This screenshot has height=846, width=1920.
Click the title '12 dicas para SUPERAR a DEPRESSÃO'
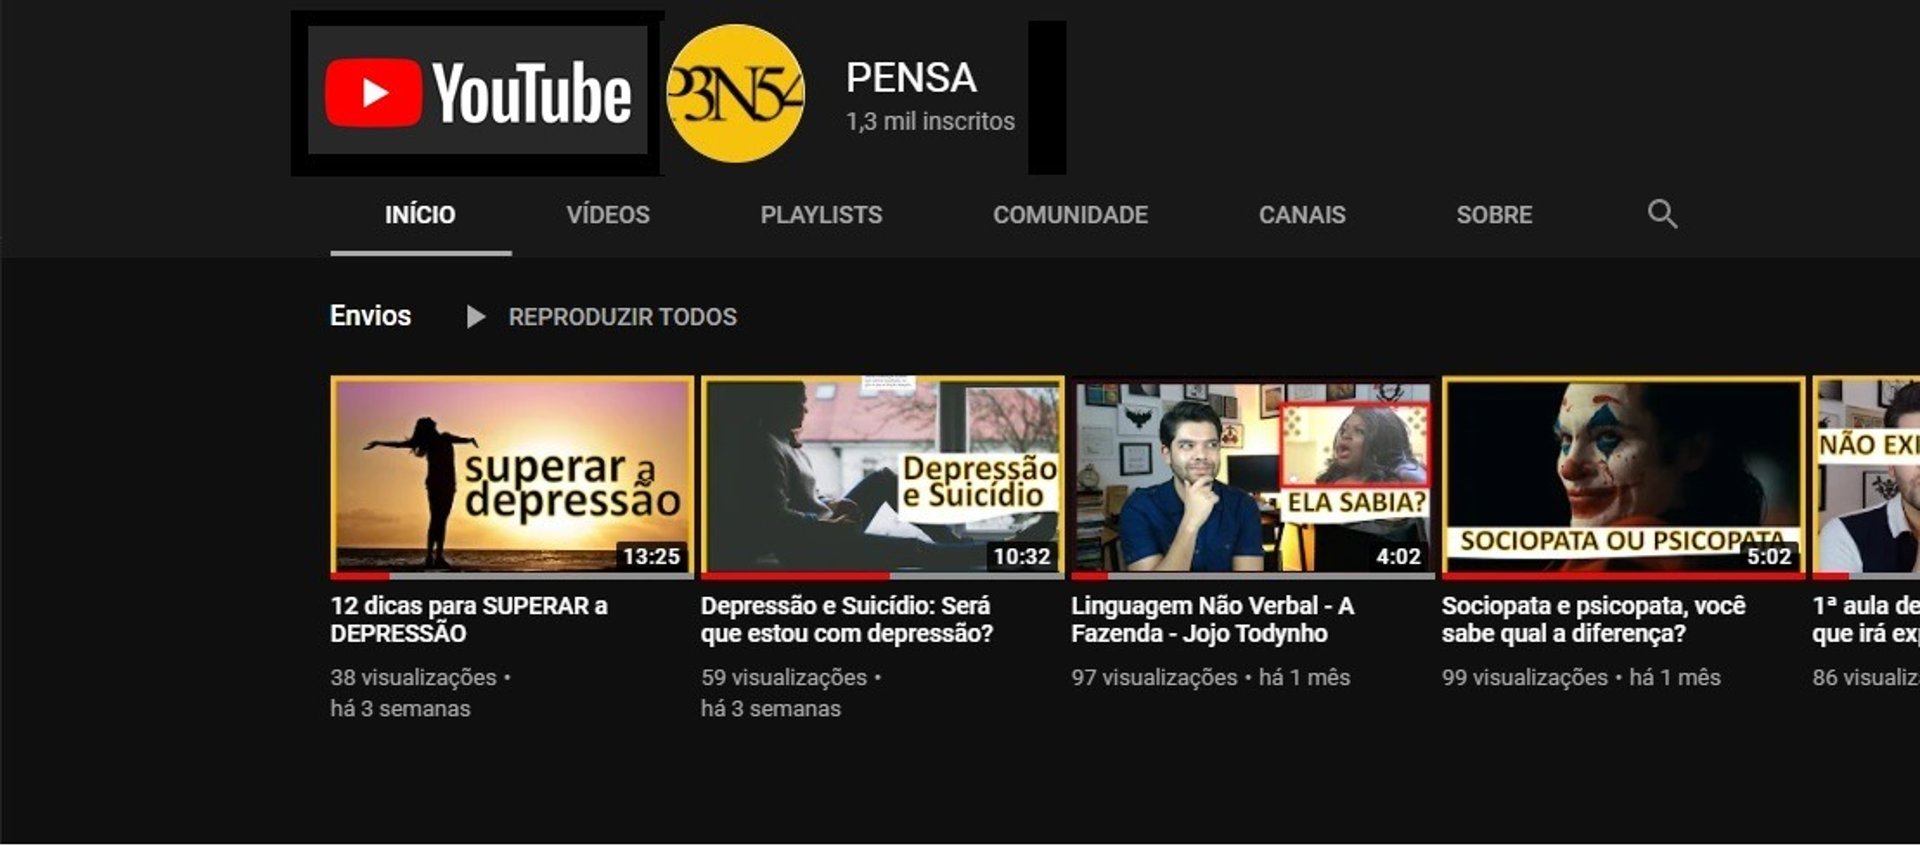[469, 619]
